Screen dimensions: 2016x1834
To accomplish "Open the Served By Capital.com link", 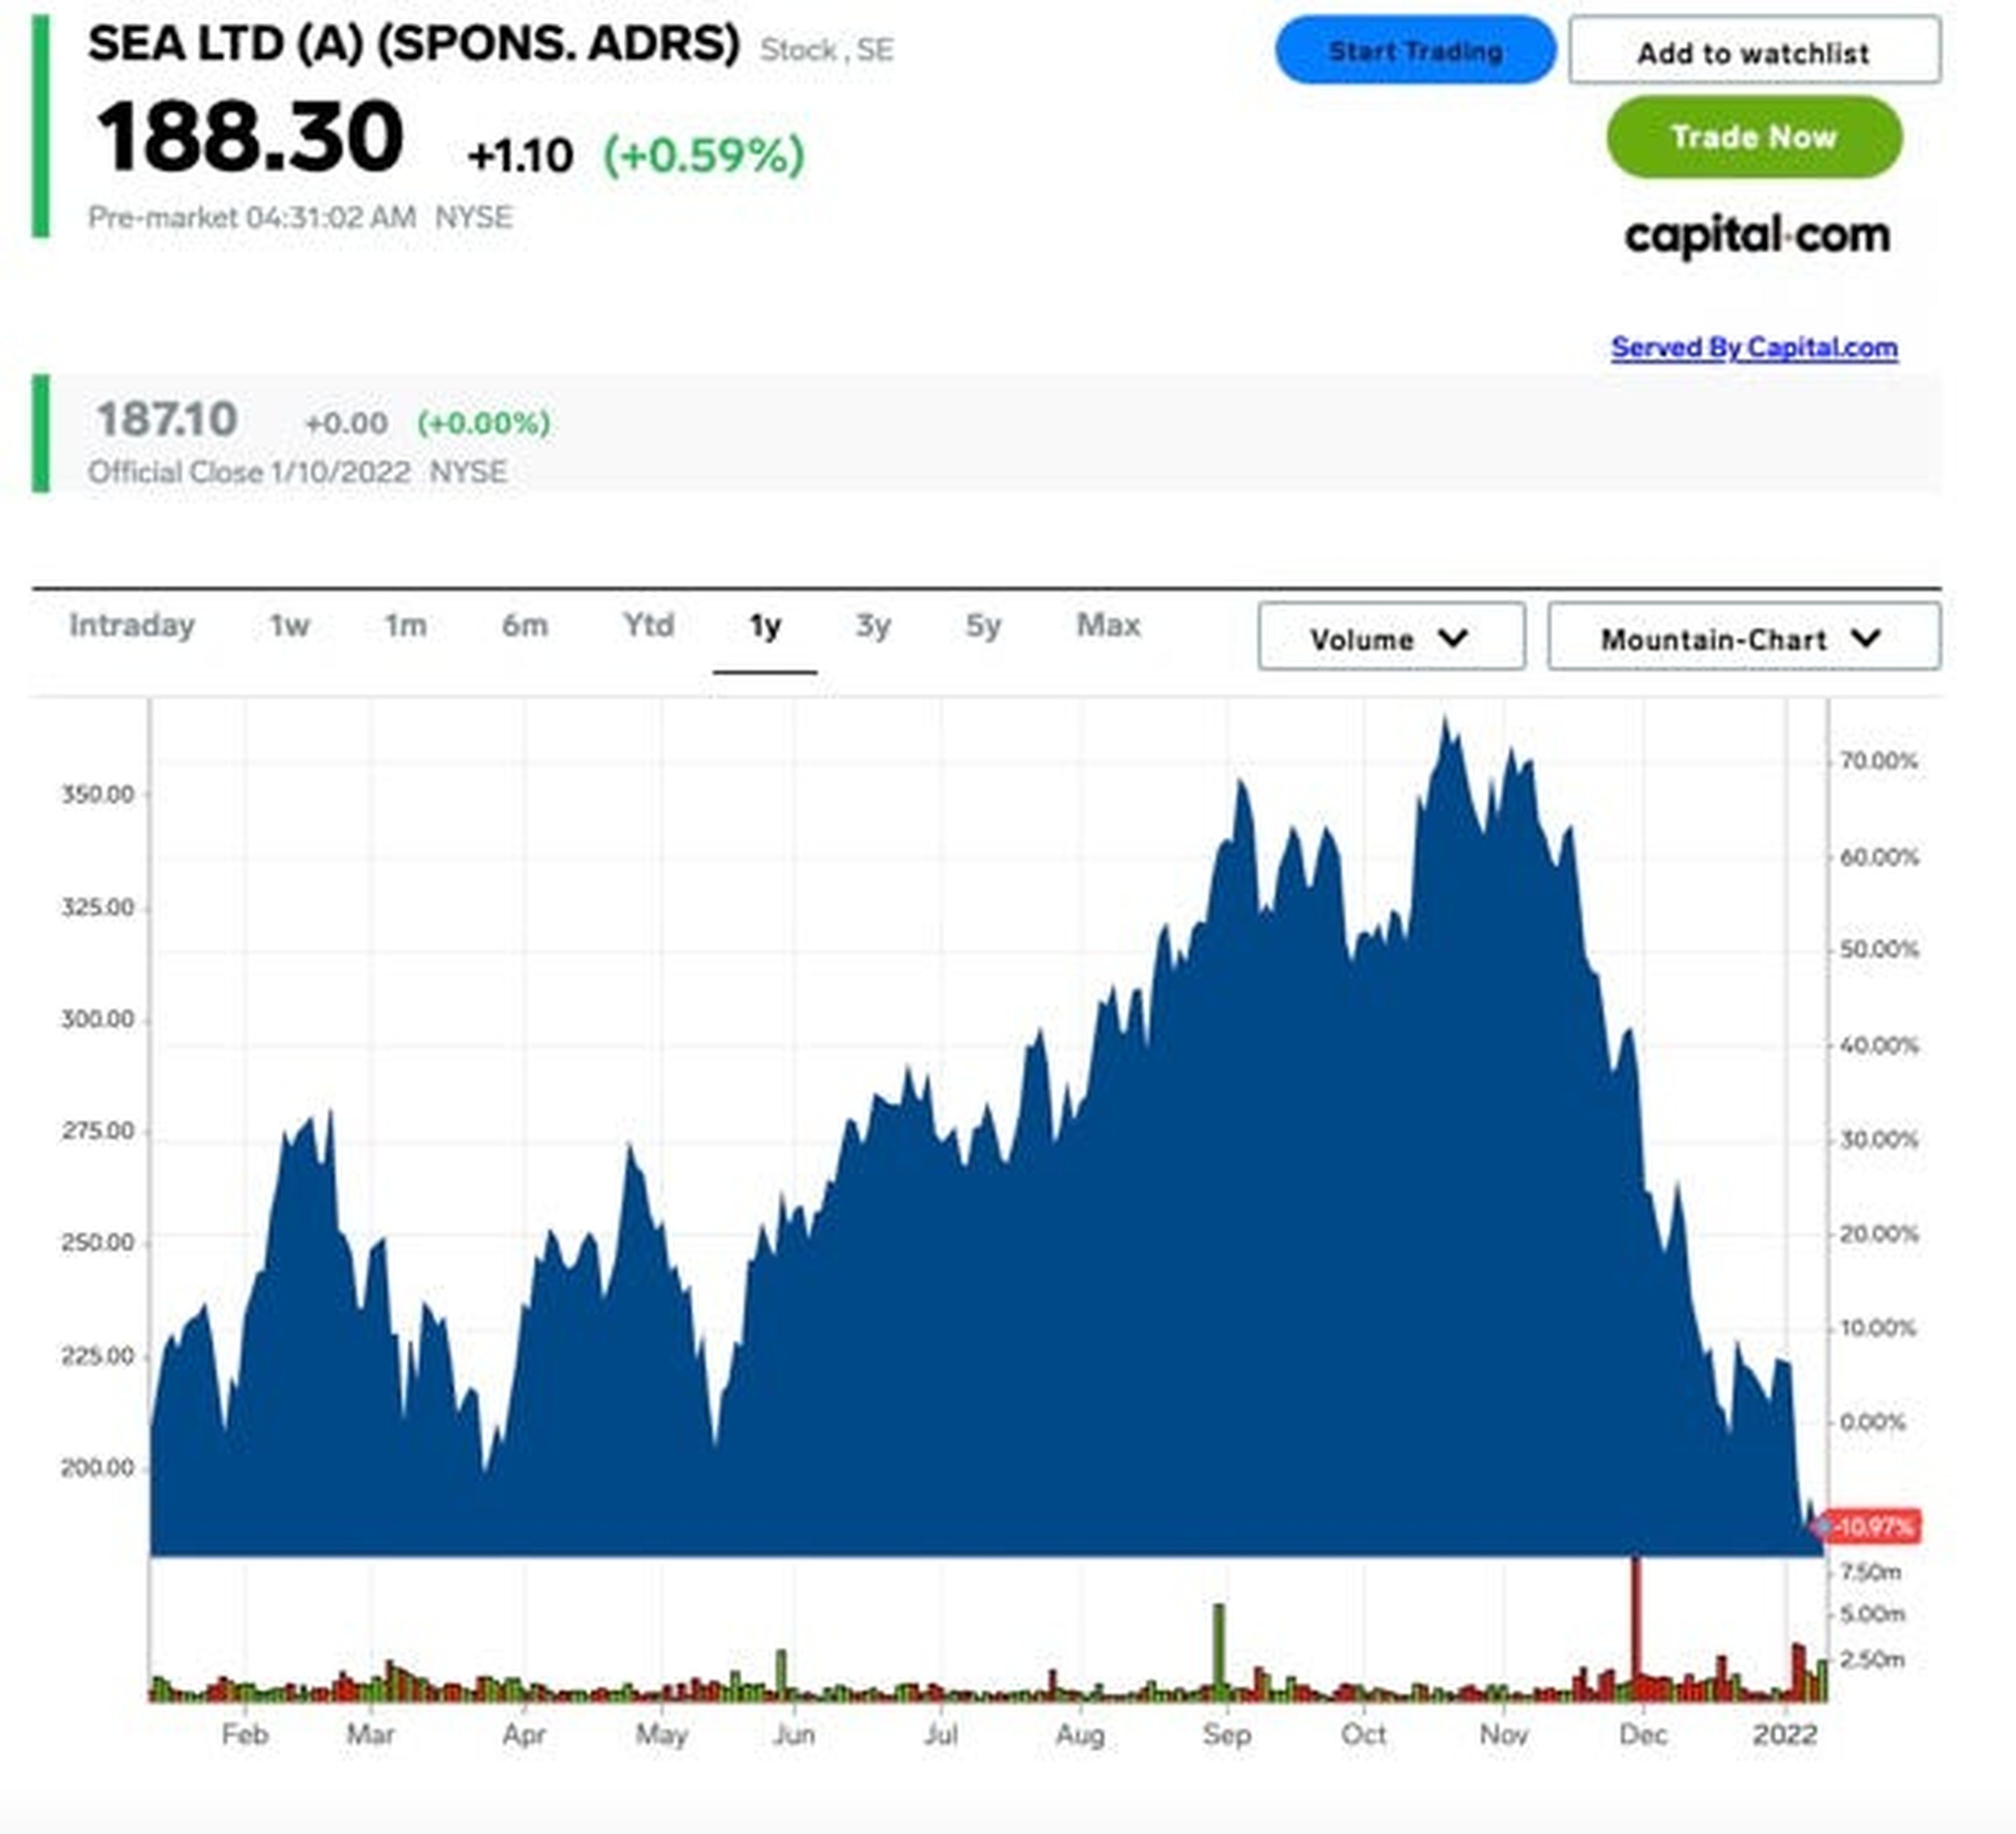I will (x=1753, y=347).
